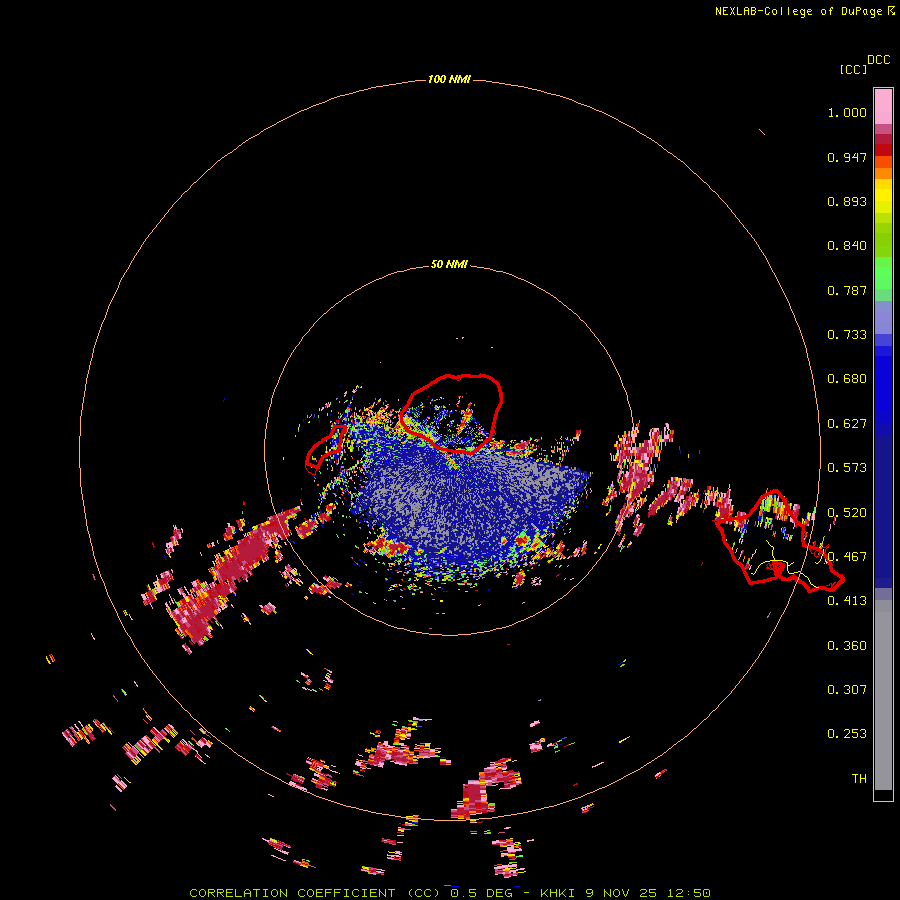Click the 0.573 scale value
This screenshot has height=900, width=900.
point(847,468)
